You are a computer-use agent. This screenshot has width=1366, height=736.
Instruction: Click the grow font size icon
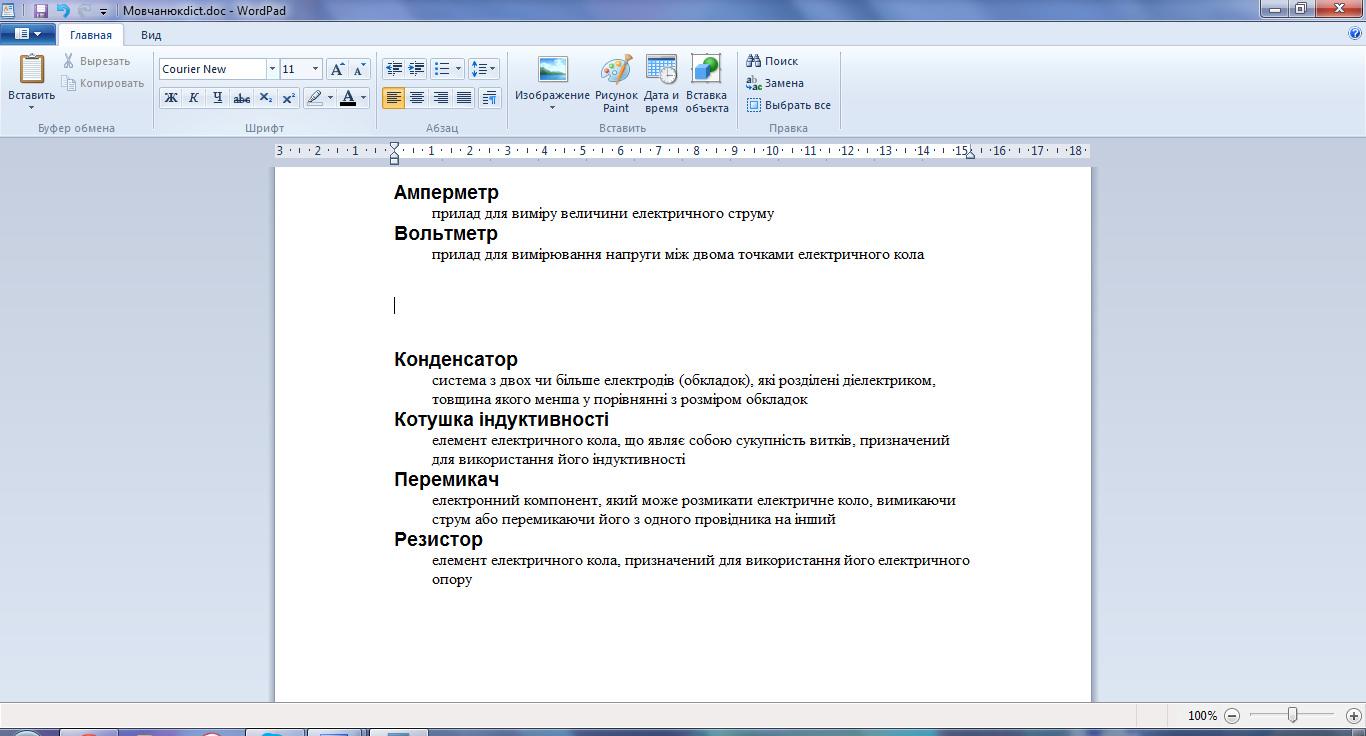click(x=338, y=69)
